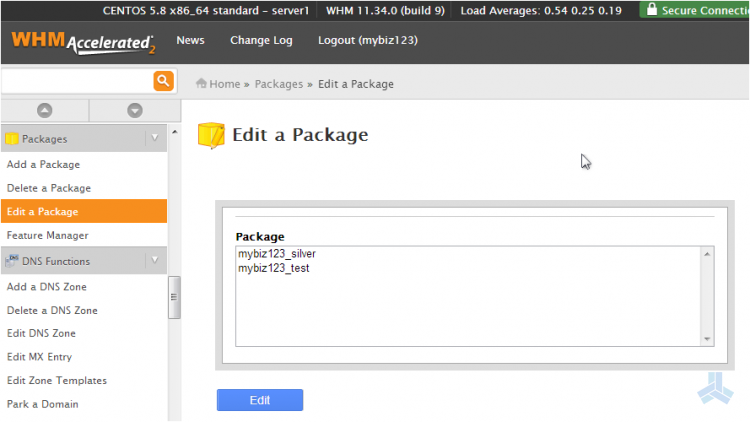Collapse the Packages section arrow
The width and height of the screenshot is (750, 422).
coord(154,139)
